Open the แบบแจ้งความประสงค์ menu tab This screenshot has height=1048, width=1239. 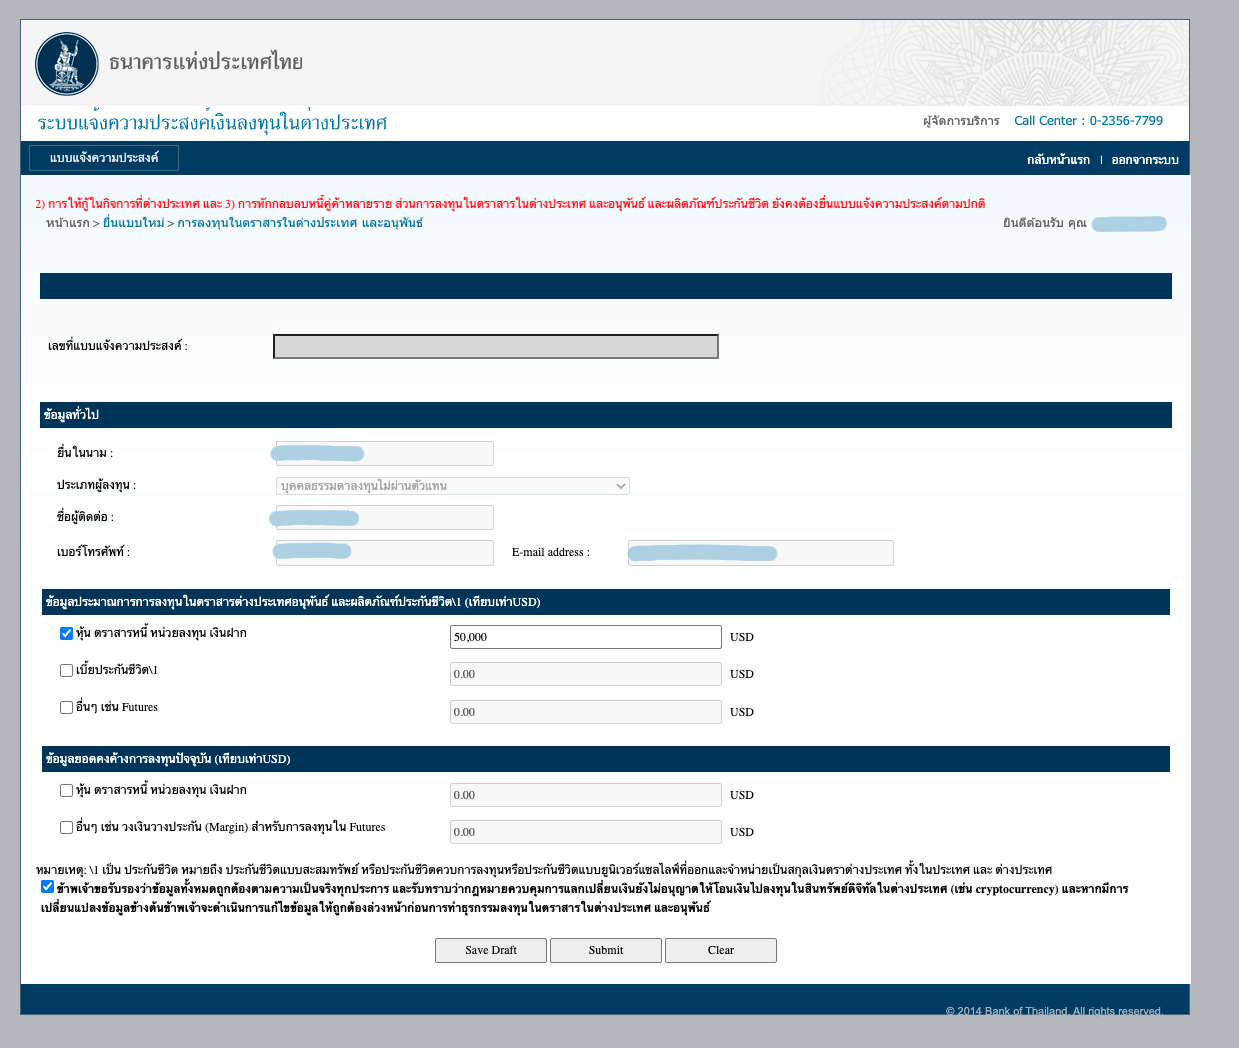pos(104,158)
